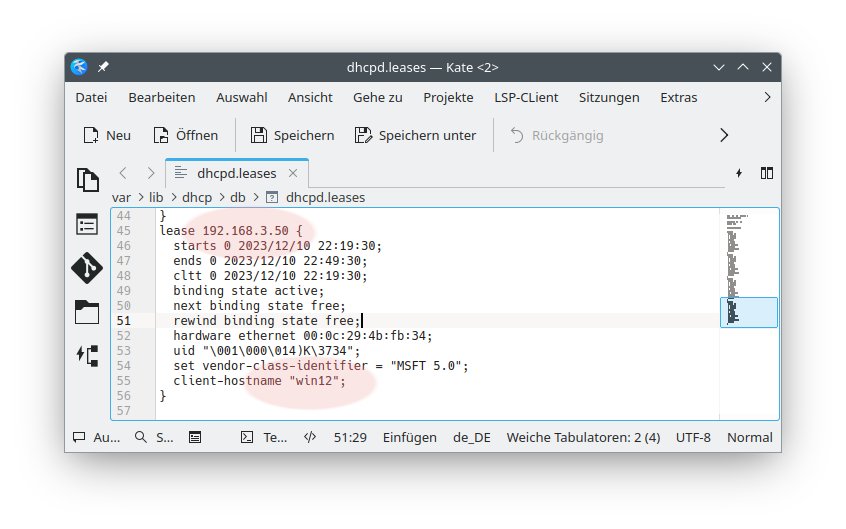The image size is (846, 529).
Task: Open the Gehe zu menu
Action: click(x=378, y=98)
